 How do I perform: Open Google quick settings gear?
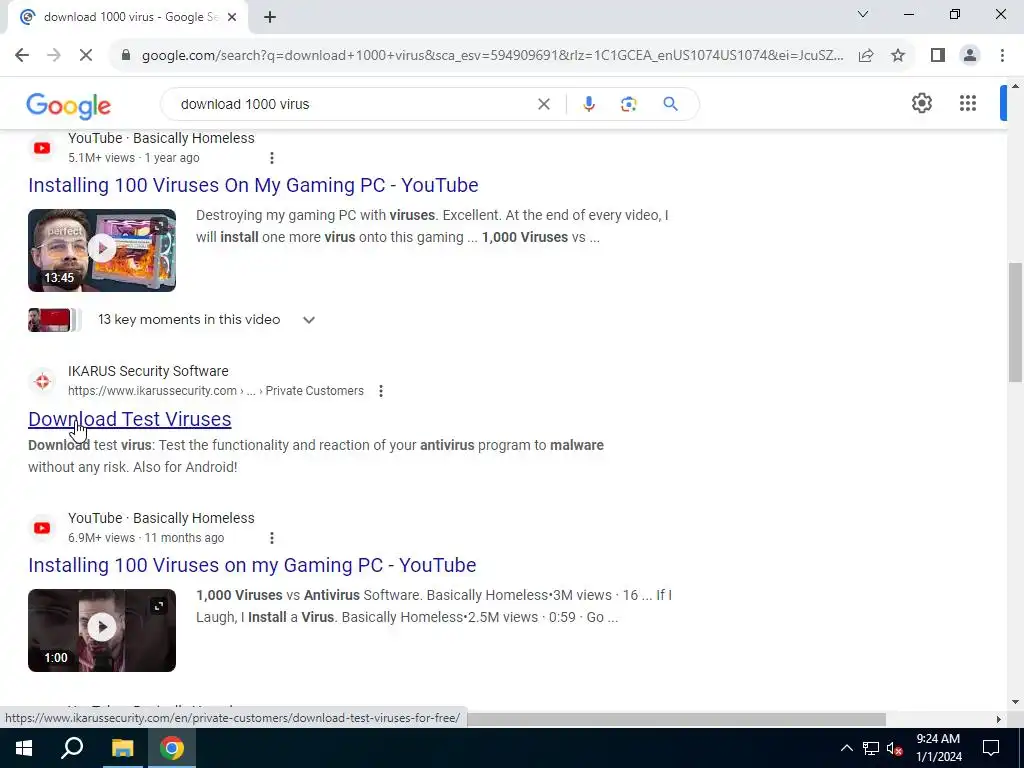click(921, 103)
